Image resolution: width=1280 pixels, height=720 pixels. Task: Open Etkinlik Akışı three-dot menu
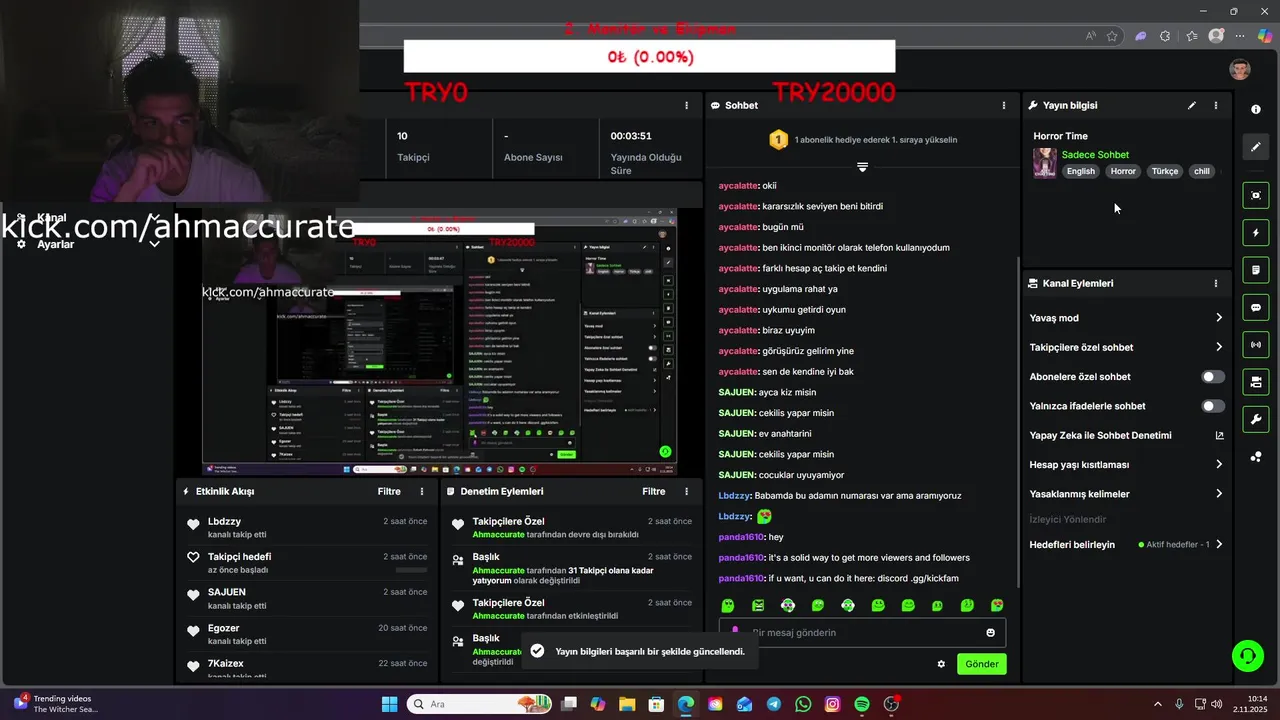pyautogui.click(x=422, y=491)
